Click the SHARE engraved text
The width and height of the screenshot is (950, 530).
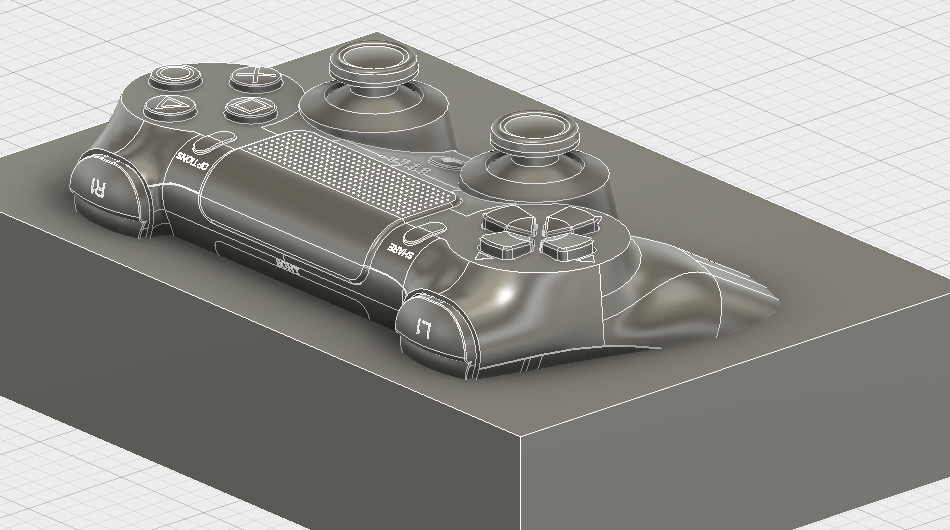400,252
